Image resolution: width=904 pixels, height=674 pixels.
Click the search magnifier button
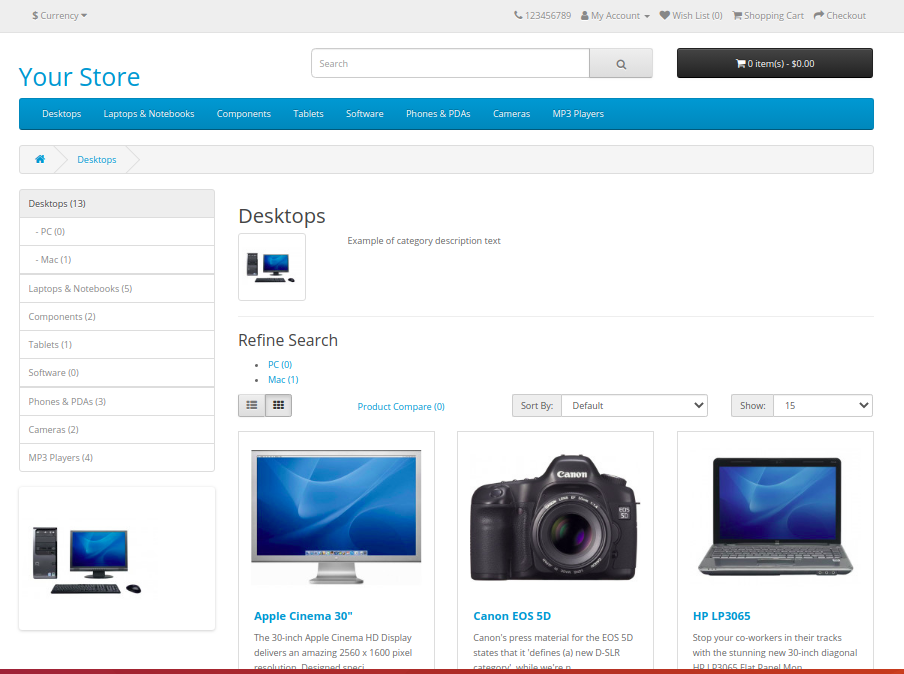tap(621, 63)
